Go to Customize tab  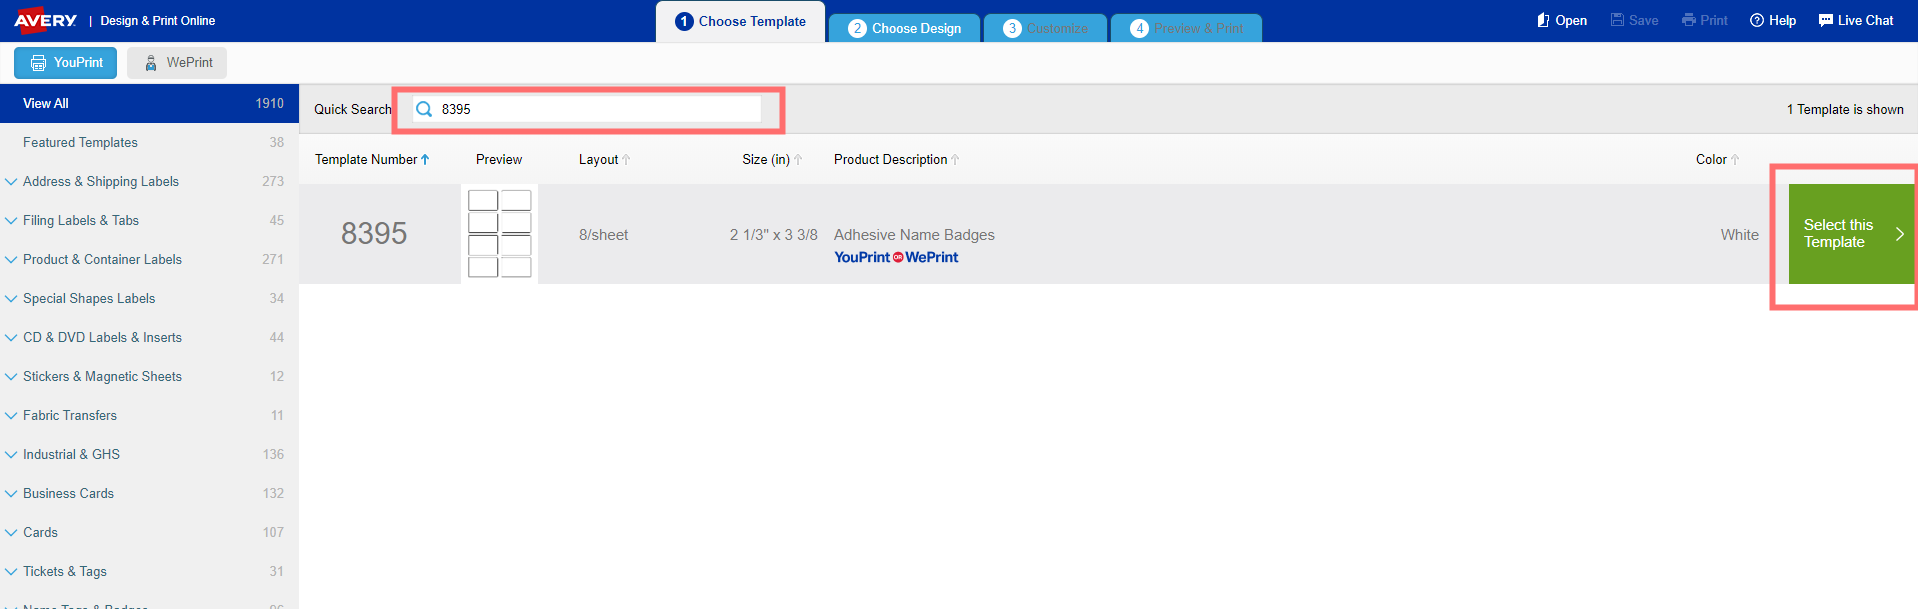coord(1045,28)
